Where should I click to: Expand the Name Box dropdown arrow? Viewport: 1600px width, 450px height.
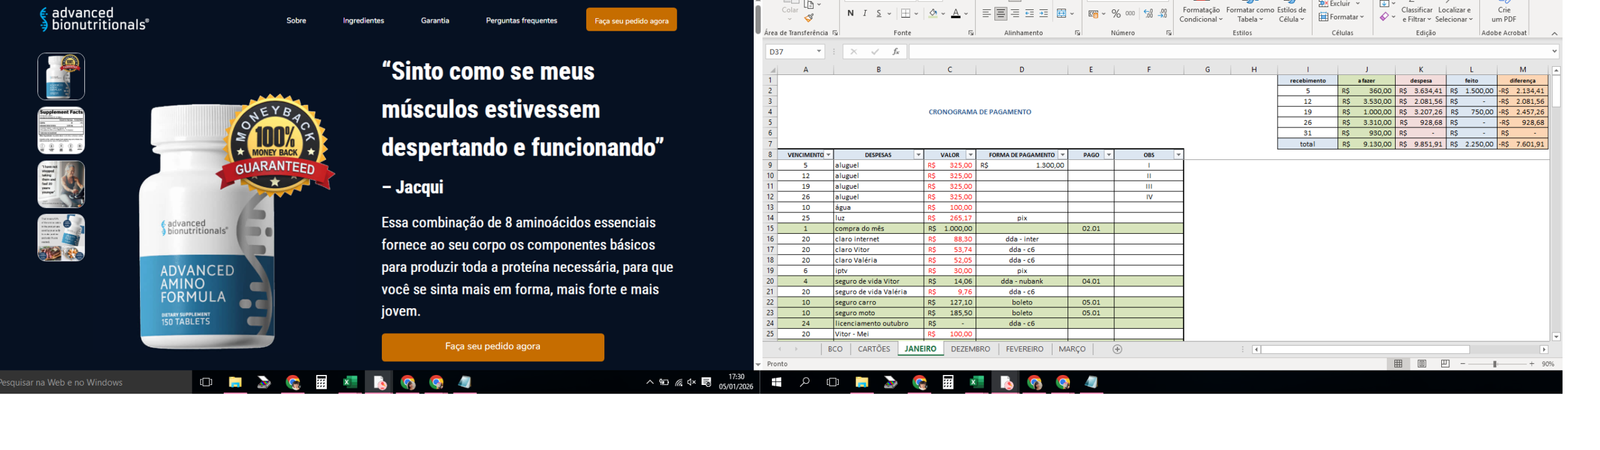[x=818, y=52]
